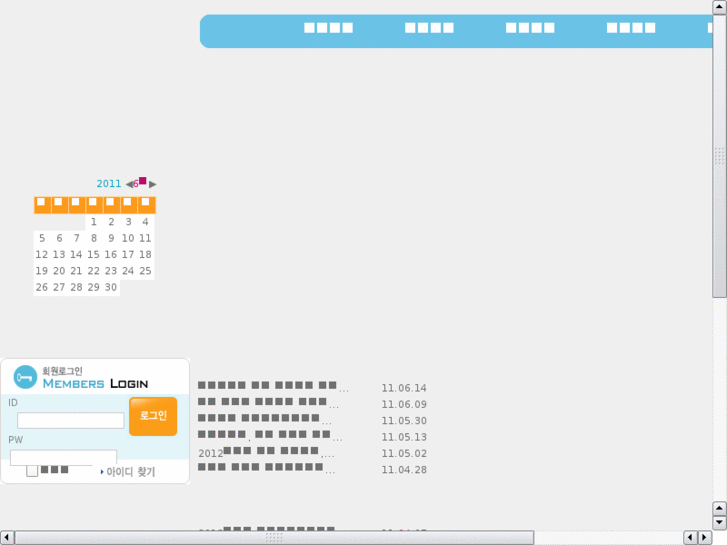Click the 2011 year label in calendar

[108, 184]
